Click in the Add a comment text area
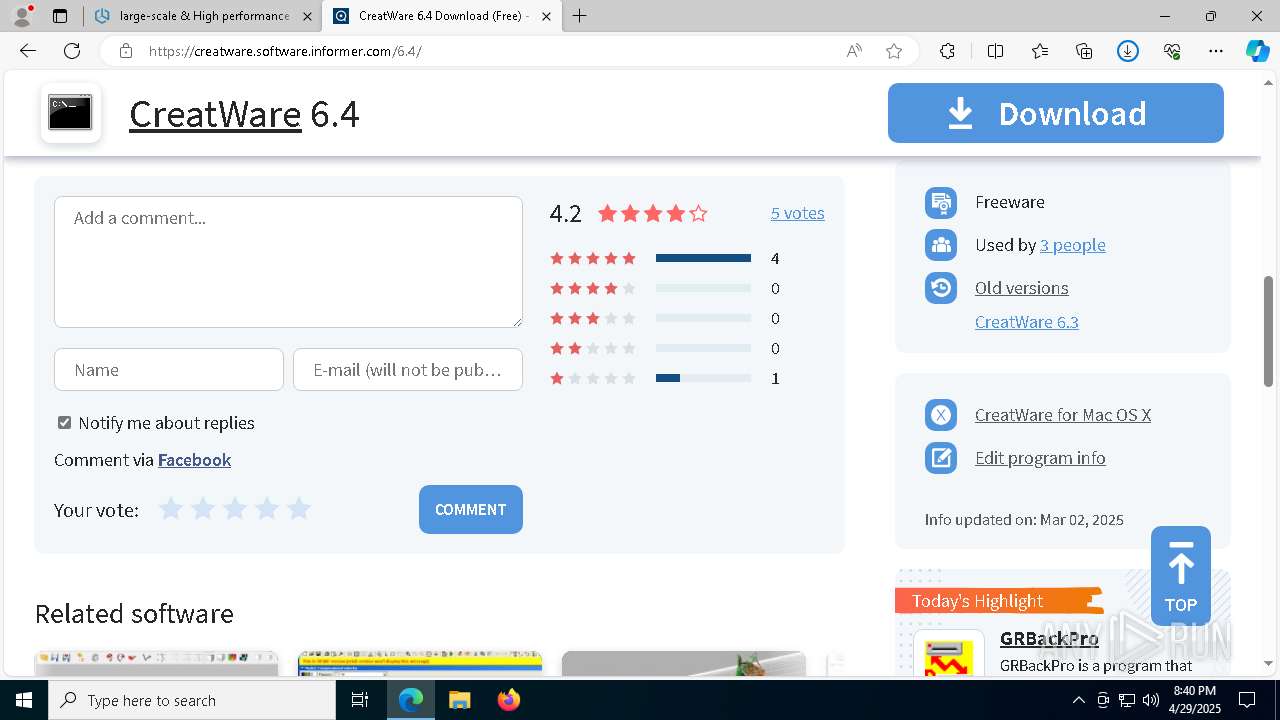Viewport: 1280px width, 720px height. pyautogui.click(x=288, y=262)
